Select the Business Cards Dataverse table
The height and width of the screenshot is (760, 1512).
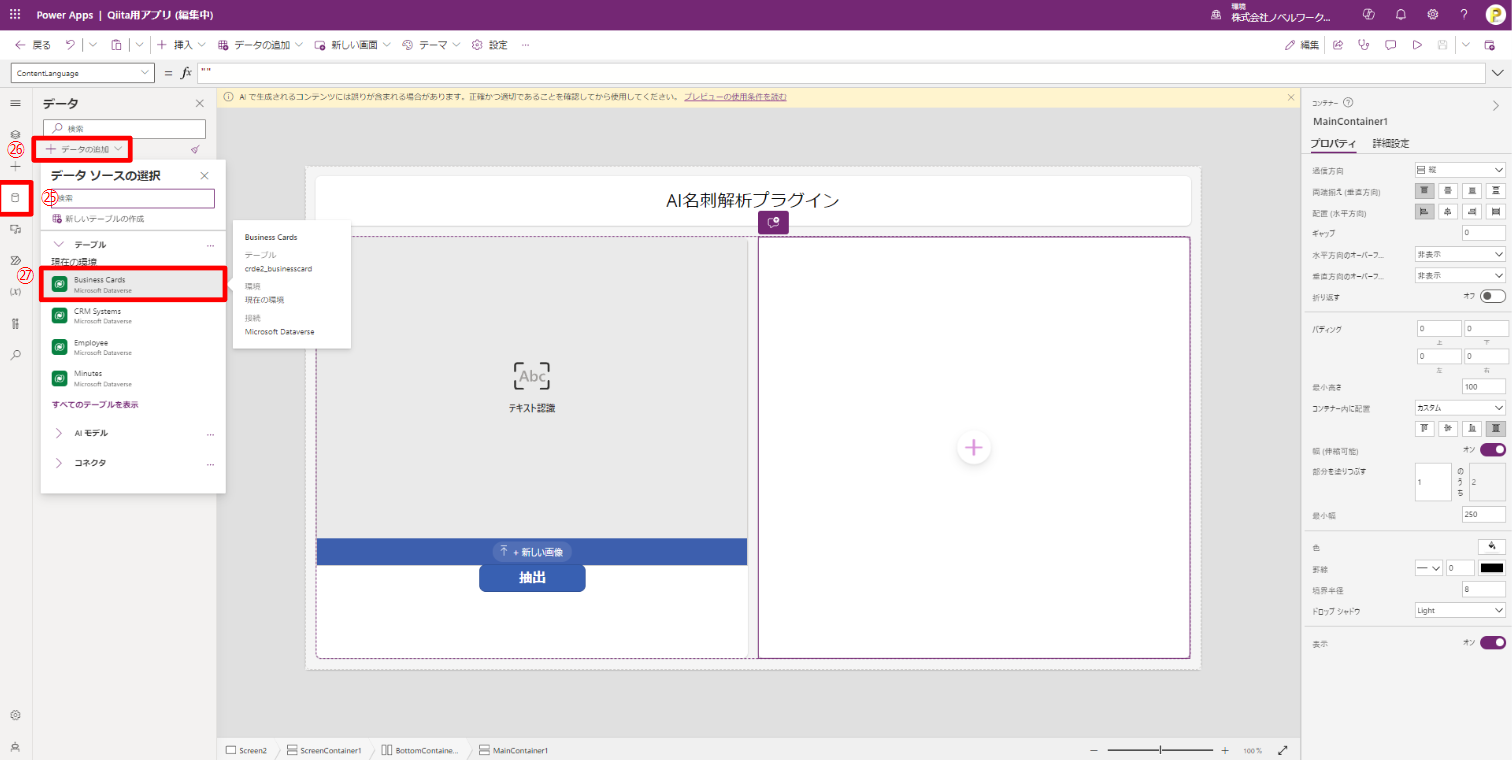pyautogui.click(x=132, y=285)
